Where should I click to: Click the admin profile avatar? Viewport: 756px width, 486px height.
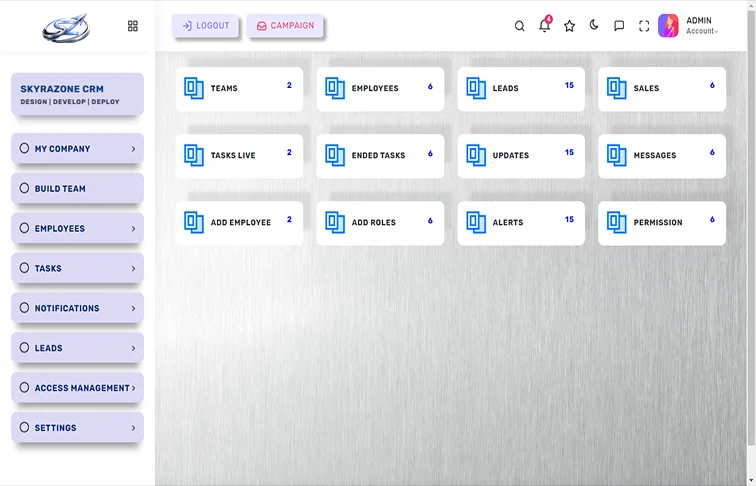point(668,26)
